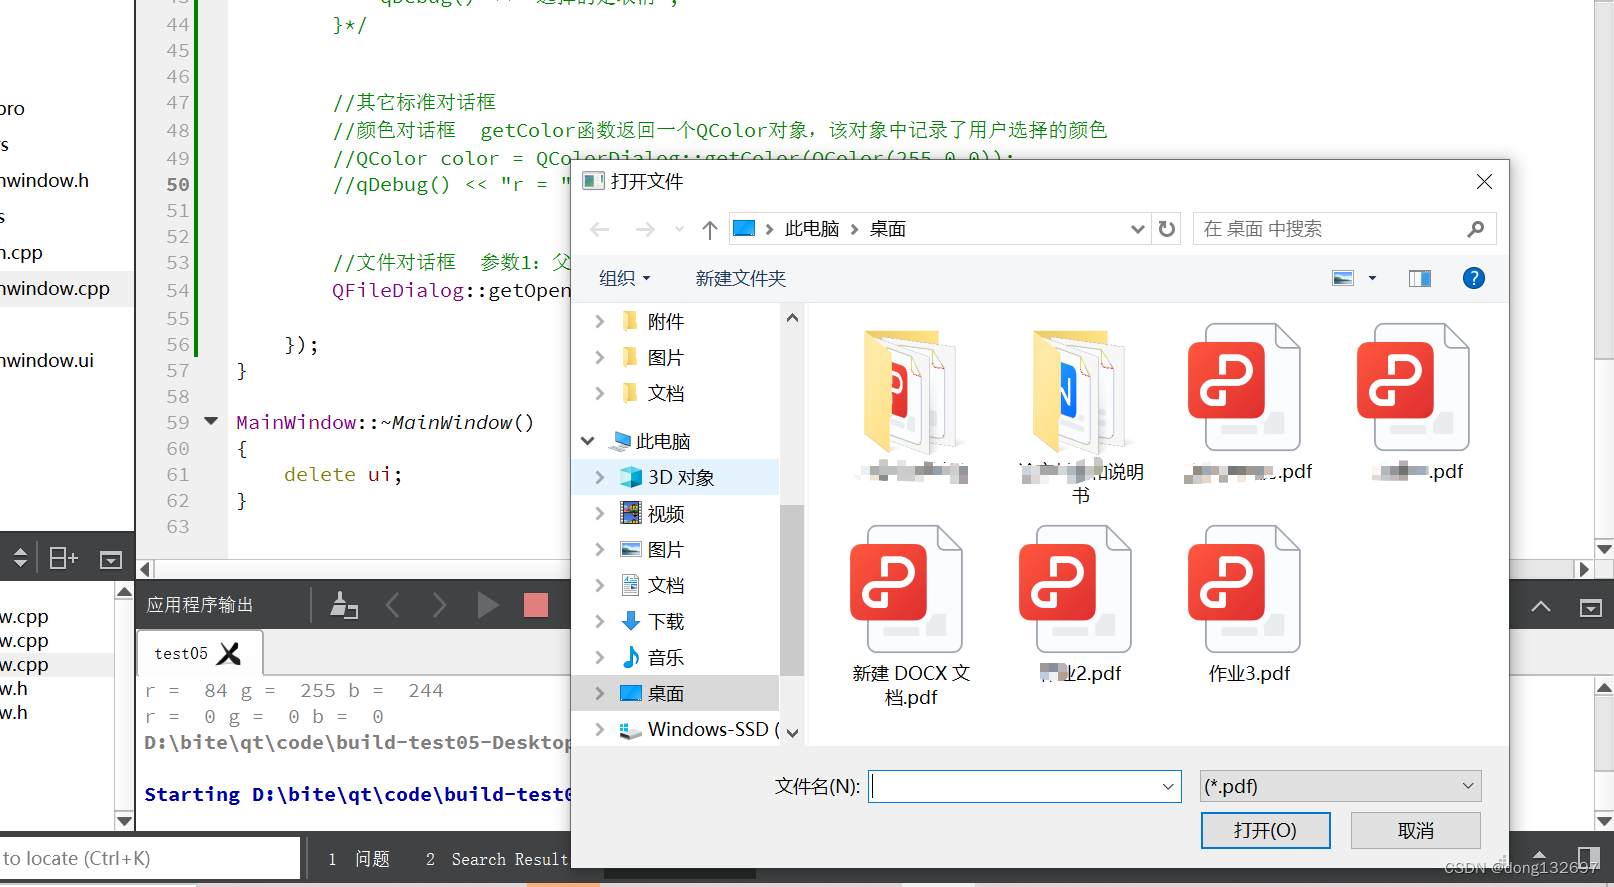Image resolution: width=1614 pixels, height=887 pixels.
Task: Expand the address bar path dropdown
Action: [1137, 229]
